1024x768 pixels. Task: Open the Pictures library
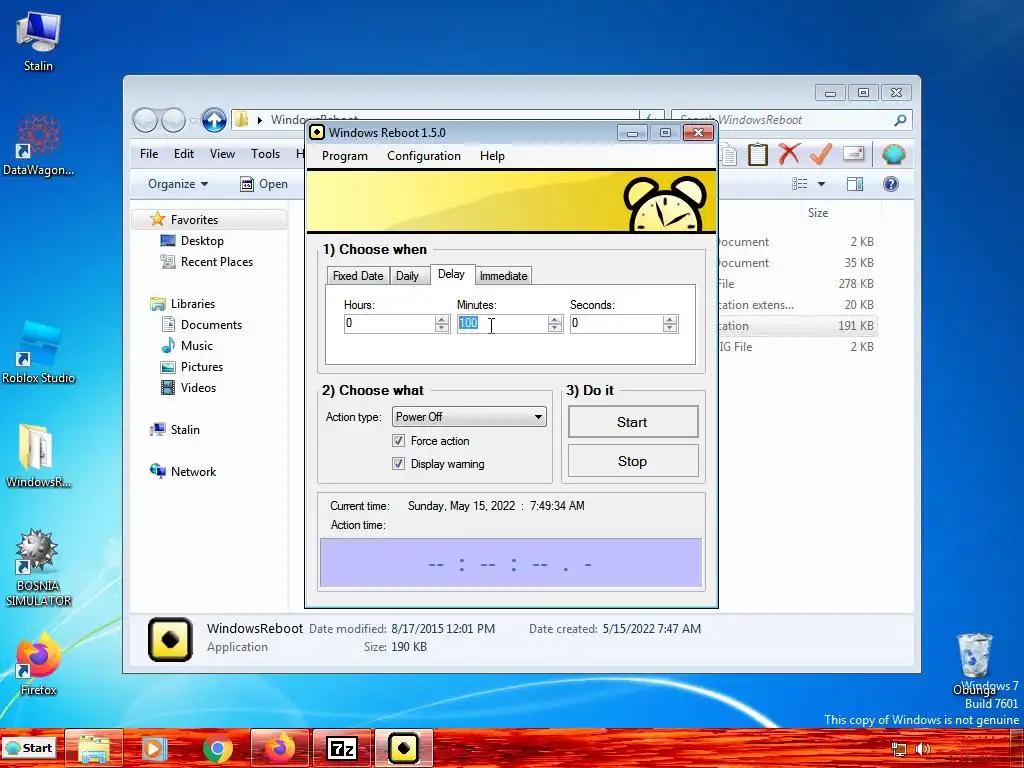[x=202, y=366]
